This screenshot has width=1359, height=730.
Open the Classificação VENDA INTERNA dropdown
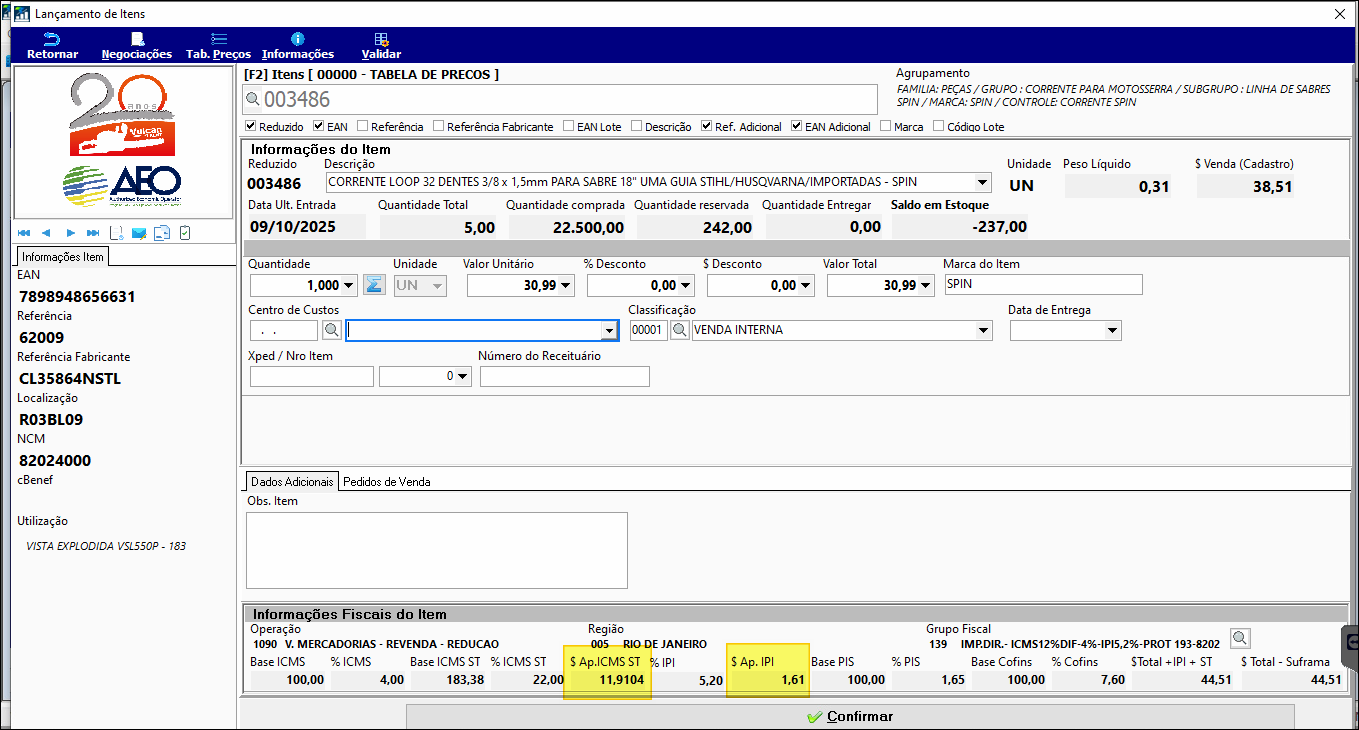point(983,330)
